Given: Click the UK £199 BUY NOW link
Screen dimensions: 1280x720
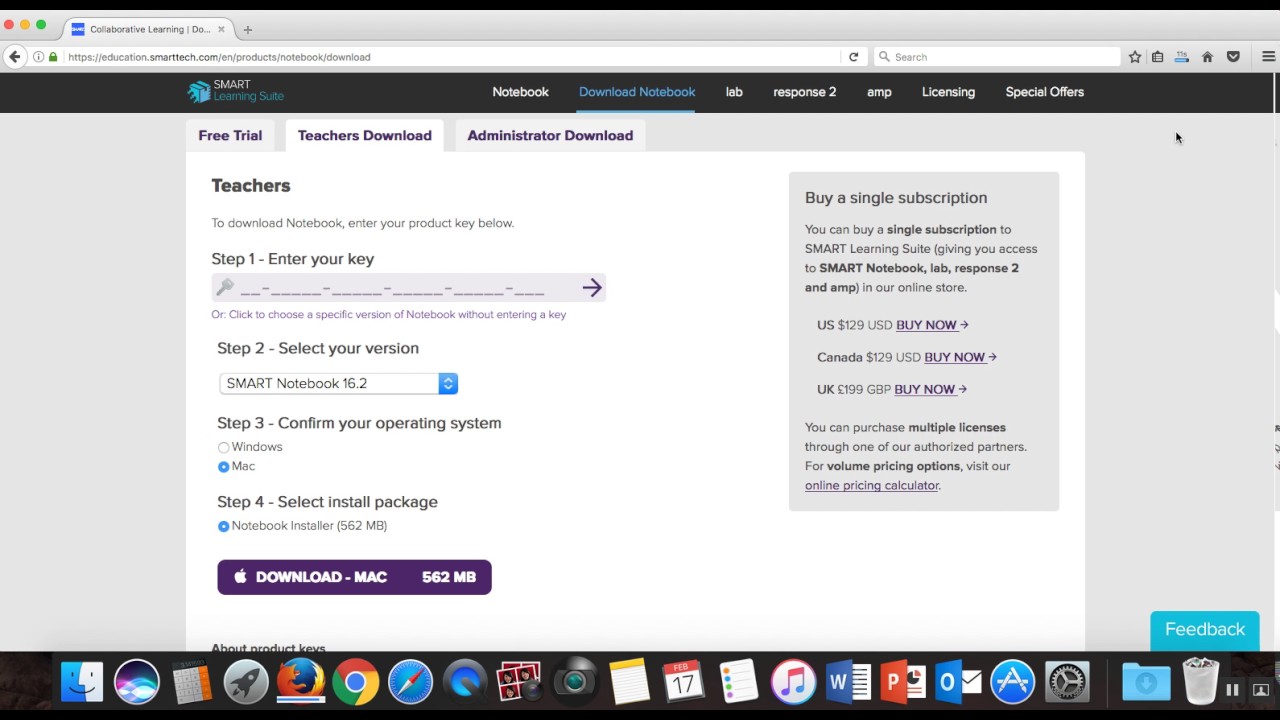Looking at the screenshot, I should tap(930, 389).
